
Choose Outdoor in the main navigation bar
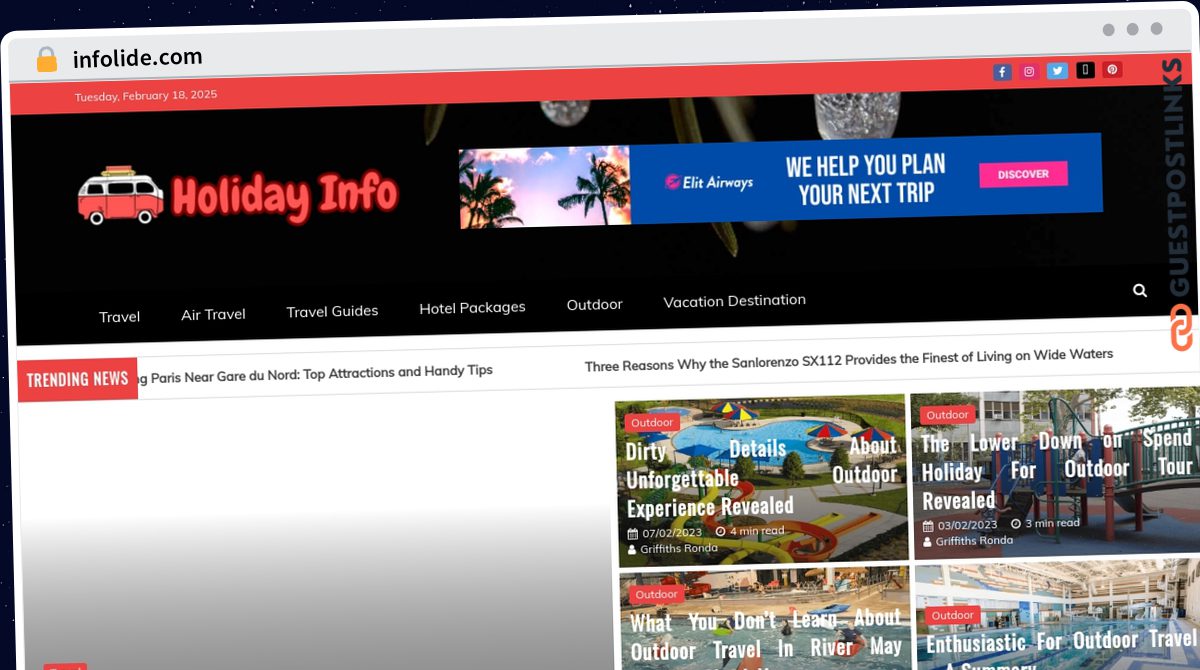coord(594,304)
